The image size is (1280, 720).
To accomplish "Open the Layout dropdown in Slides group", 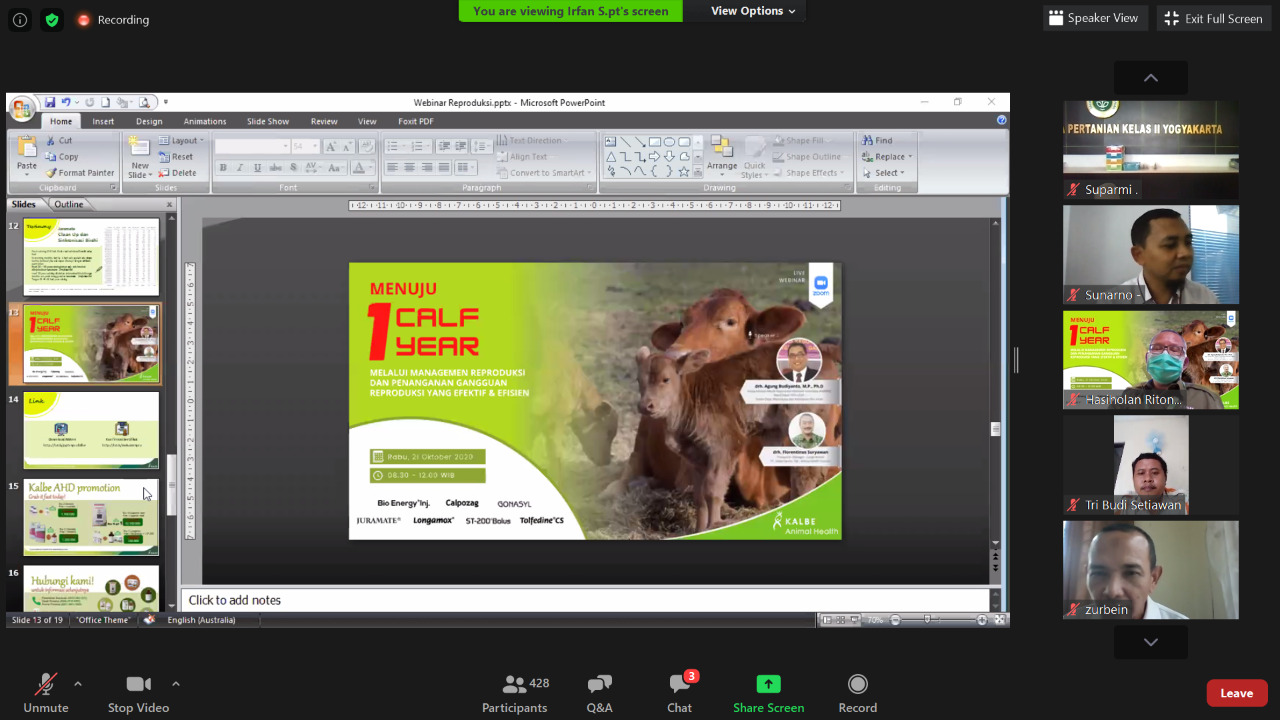I will pos(181,141).
